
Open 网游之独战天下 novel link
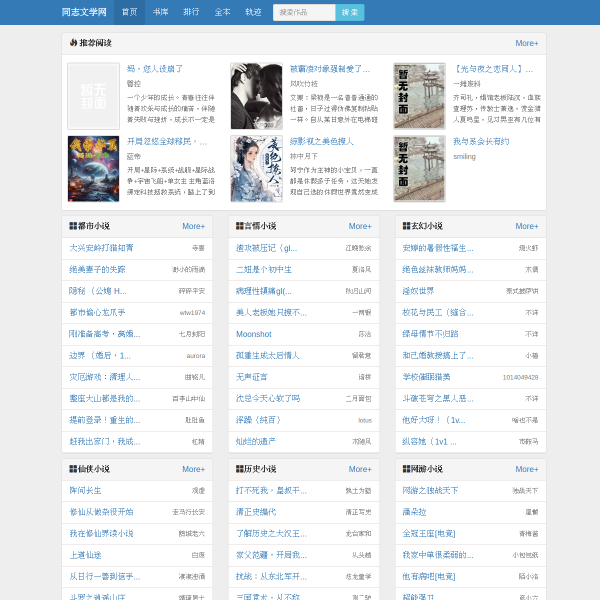[430, 491]
